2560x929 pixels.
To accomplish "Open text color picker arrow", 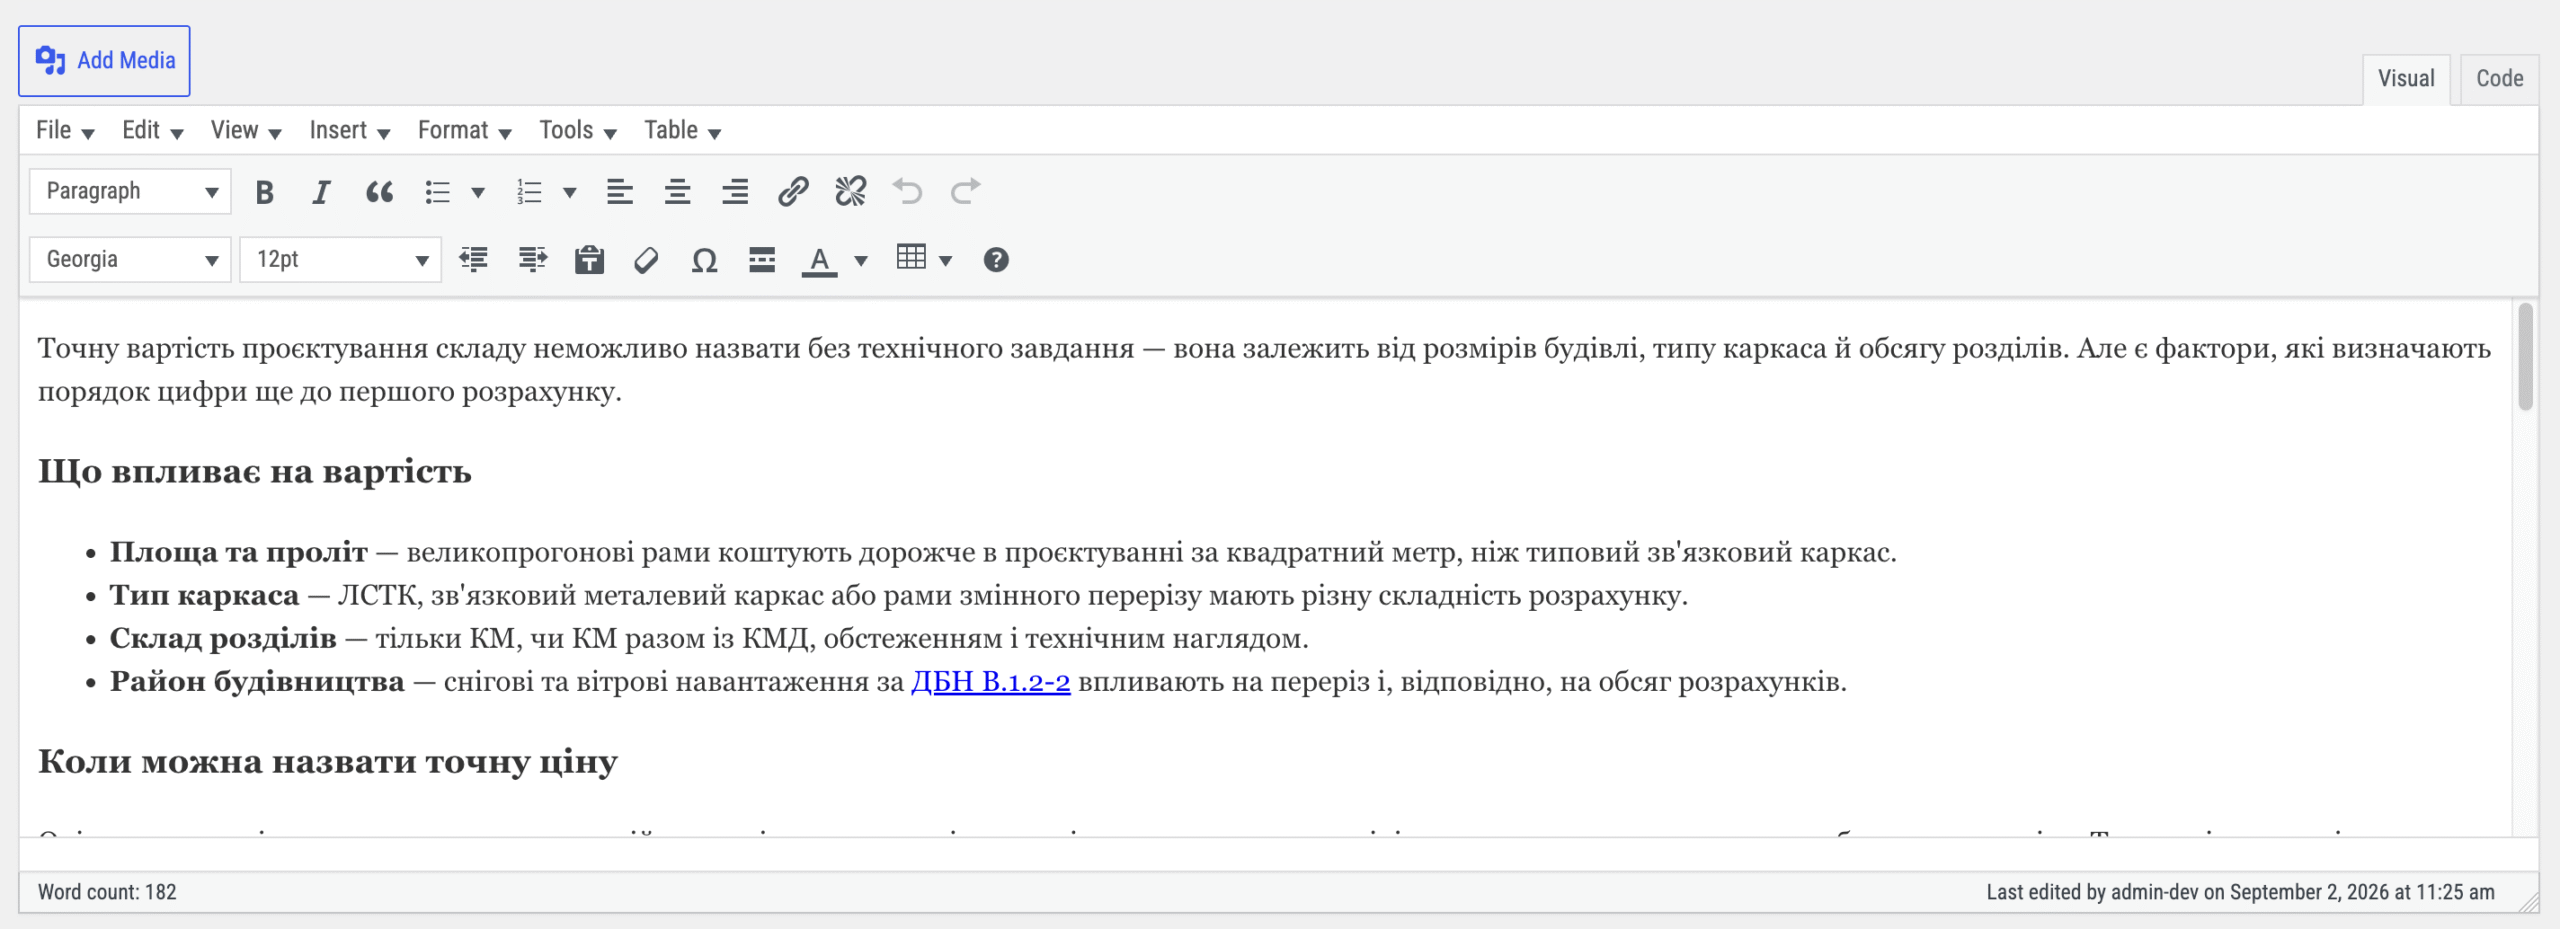I will 861,261.
